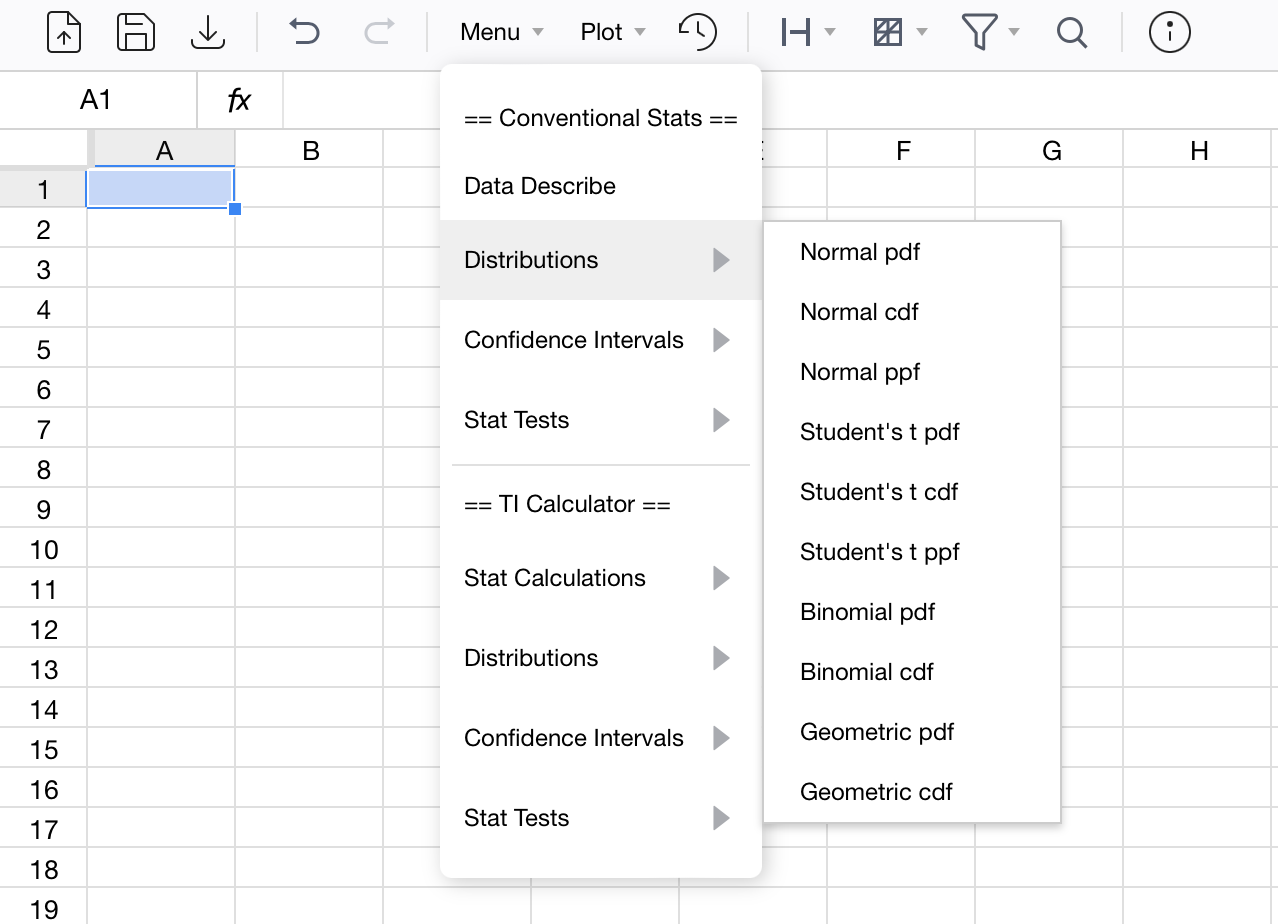Choose Student's t pdf
The image size is (1278, 924).
click(x=911, y=432)
